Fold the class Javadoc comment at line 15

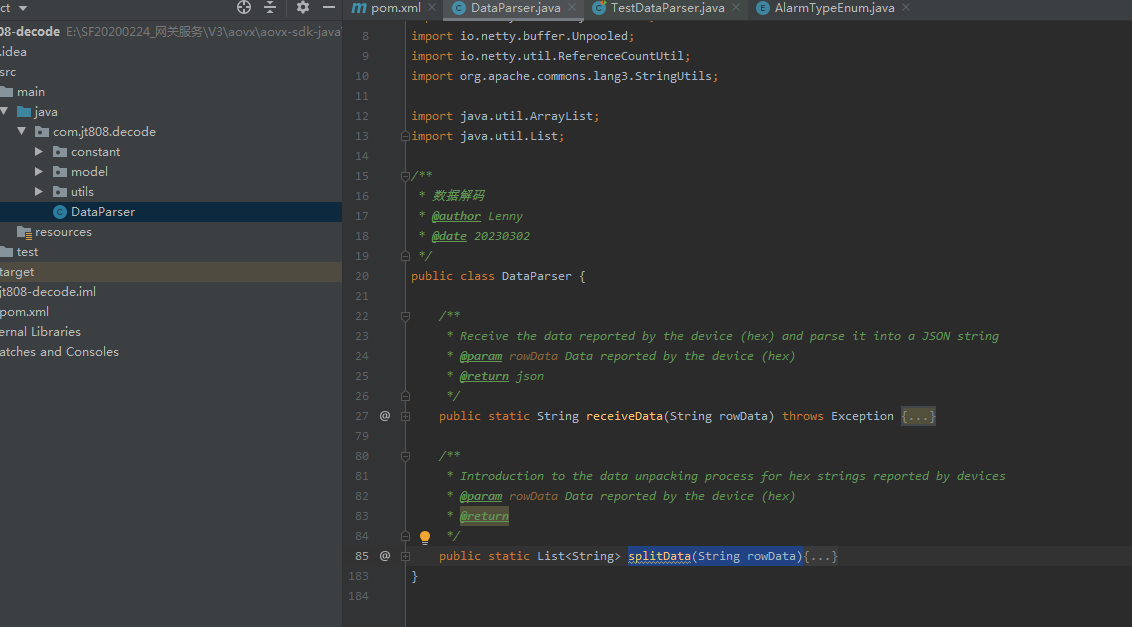coord(406,176)
